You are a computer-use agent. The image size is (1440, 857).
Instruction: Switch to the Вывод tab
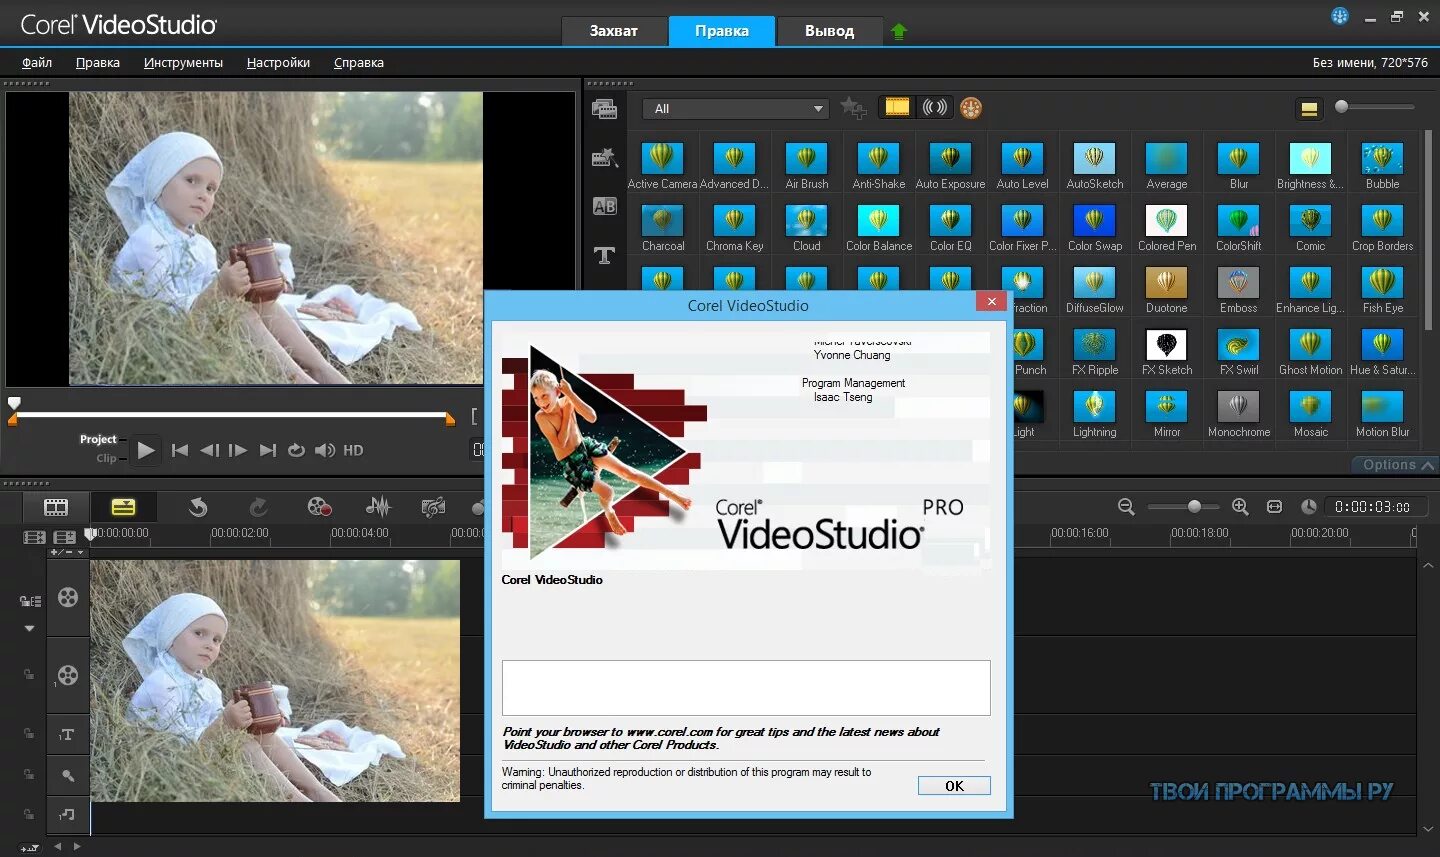(830, 31)
